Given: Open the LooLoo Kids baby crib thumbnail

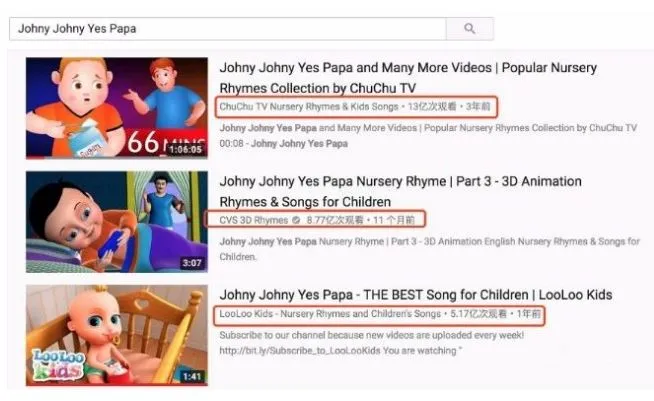Looking at the screenshot, I should 117,335.
